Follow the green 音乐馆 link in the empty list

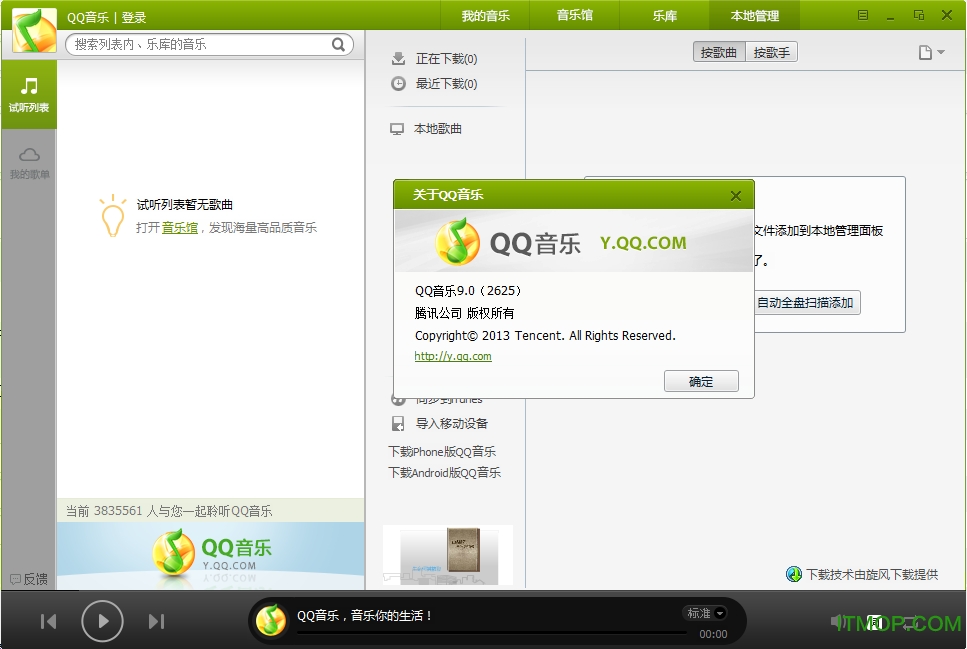[x=179, y=228]
